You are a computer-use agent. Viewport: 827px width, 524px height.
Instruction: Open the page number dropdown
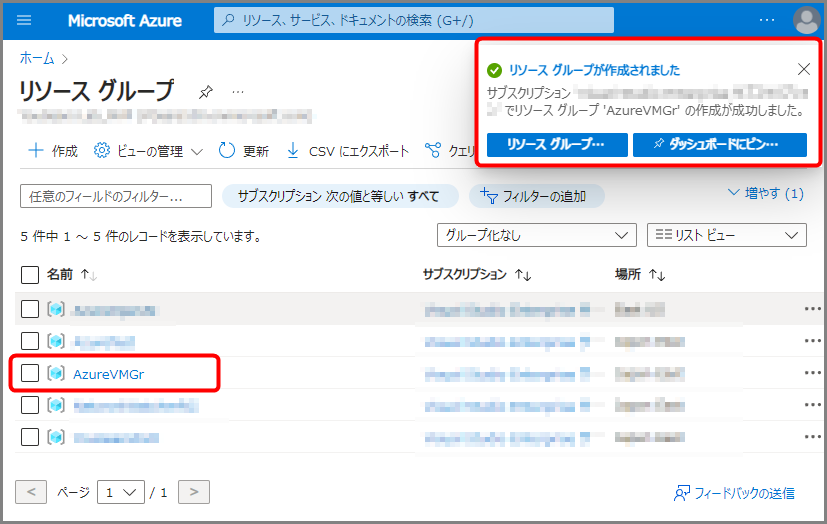[x=121, y=492]
